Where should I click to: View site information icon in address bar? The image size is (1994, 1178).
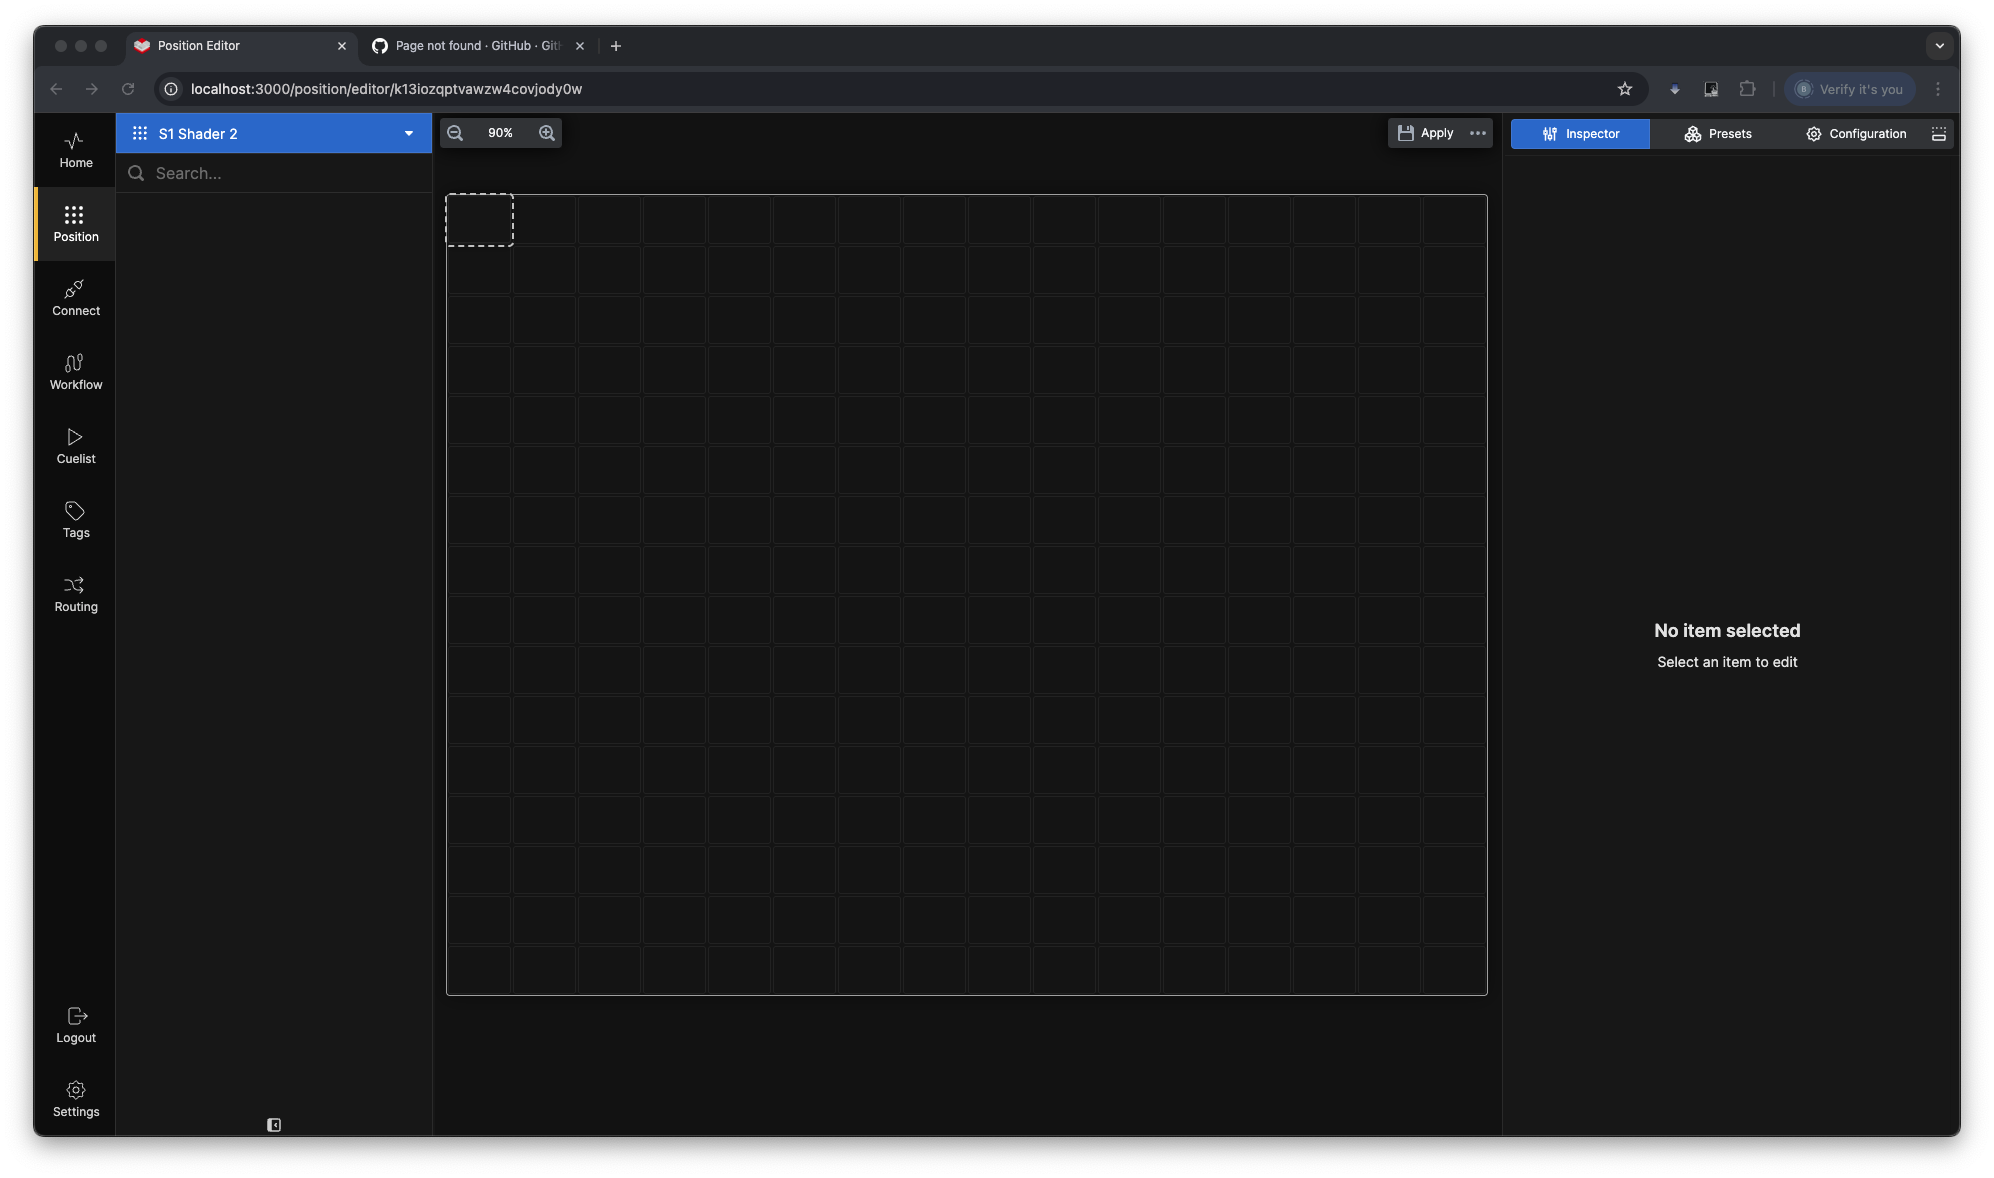pos(171,89)
